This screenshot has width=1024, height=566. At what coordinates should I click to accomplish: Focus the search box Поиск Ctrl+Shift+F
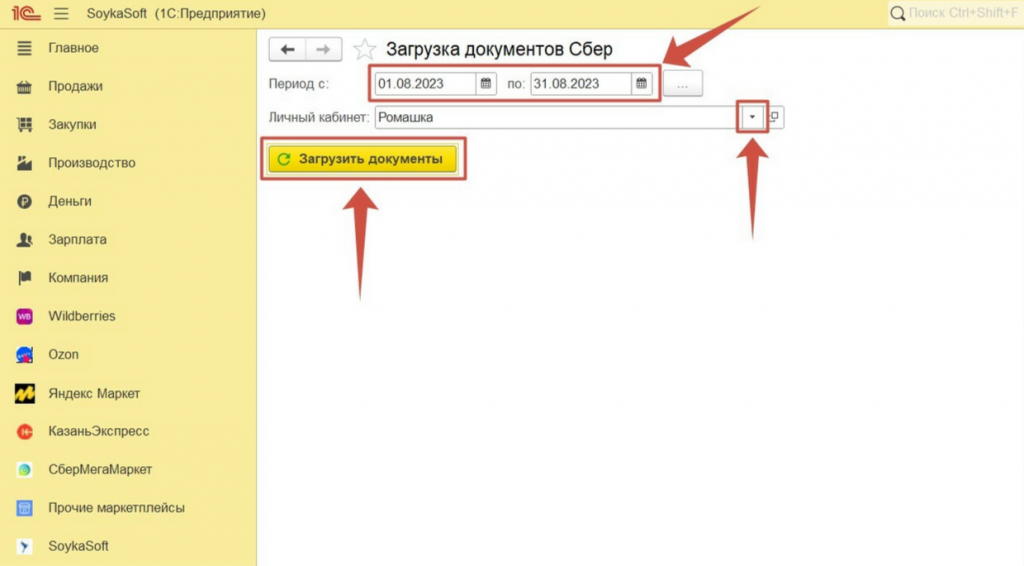[x=960, y=13]
